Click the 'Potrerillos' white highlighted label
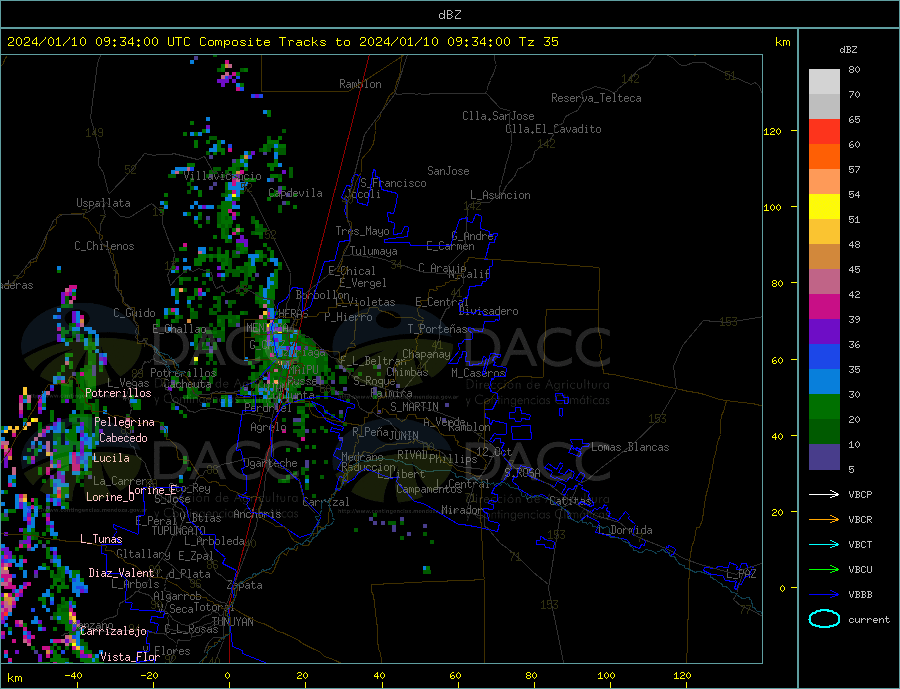 (118, 393)
